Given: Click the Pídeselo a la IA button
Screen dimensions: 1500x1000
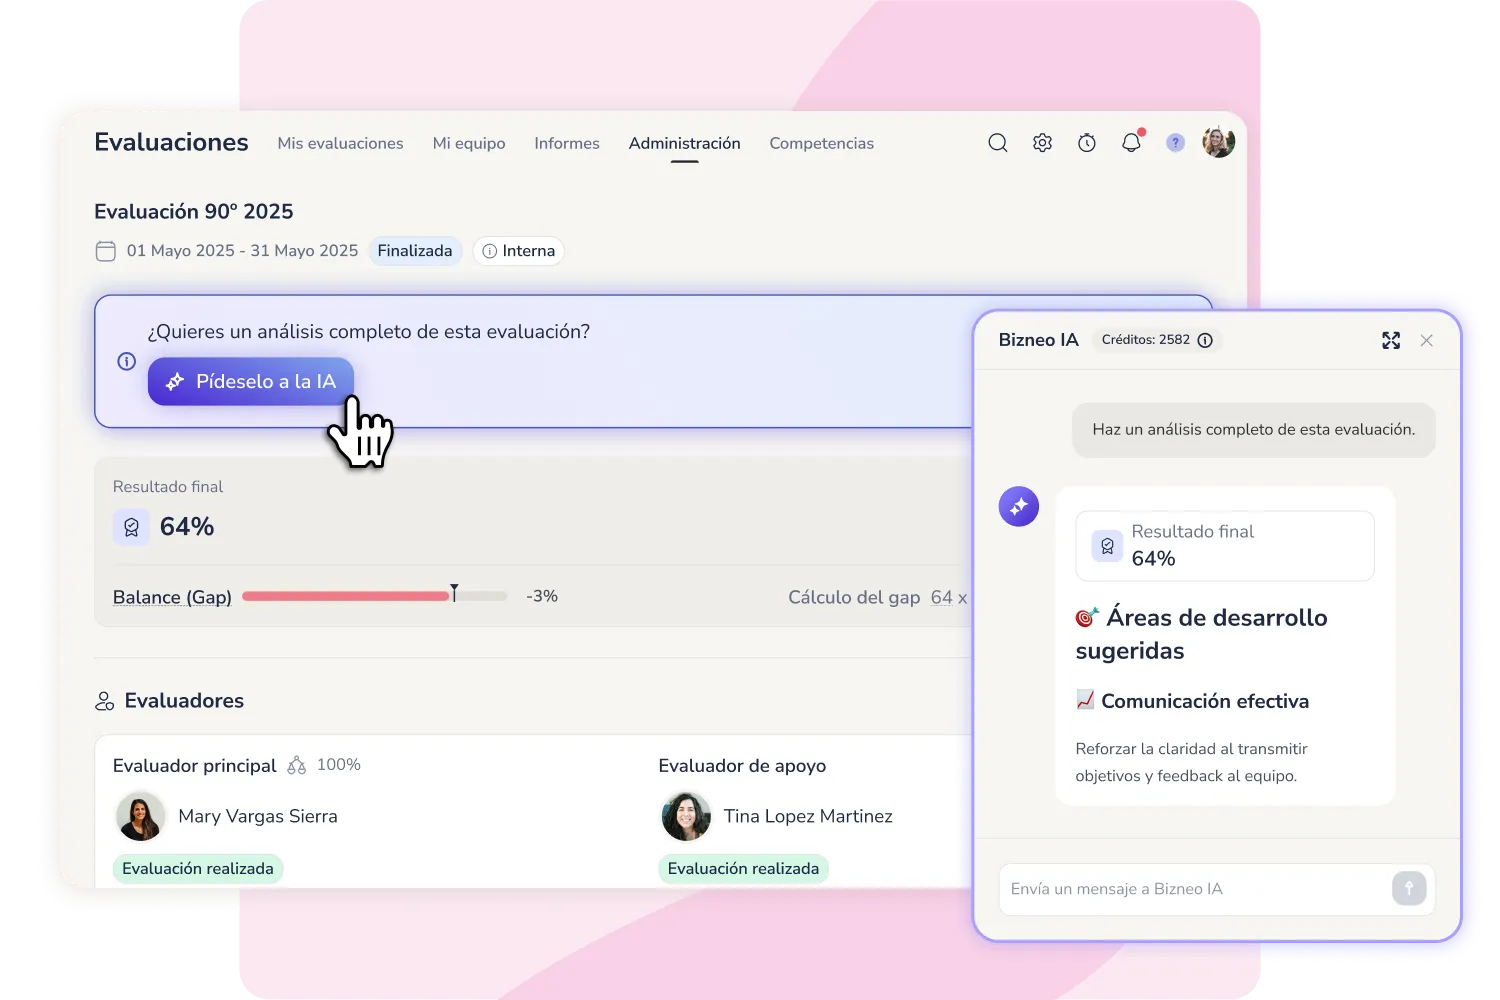Looking at the screenshot, I should point(251,381).
